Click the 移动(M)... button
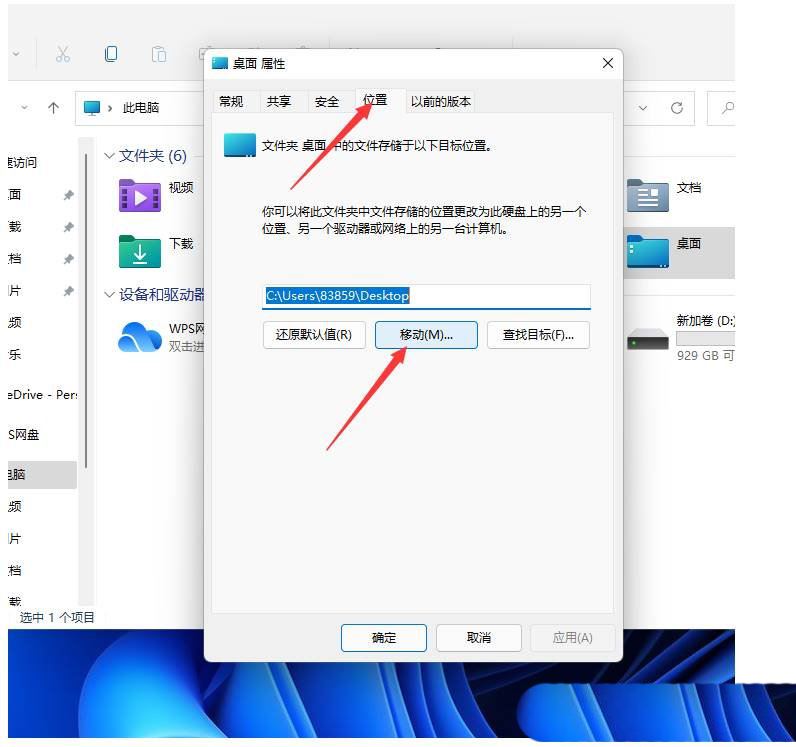796x747 pixels. coord(426,335)
